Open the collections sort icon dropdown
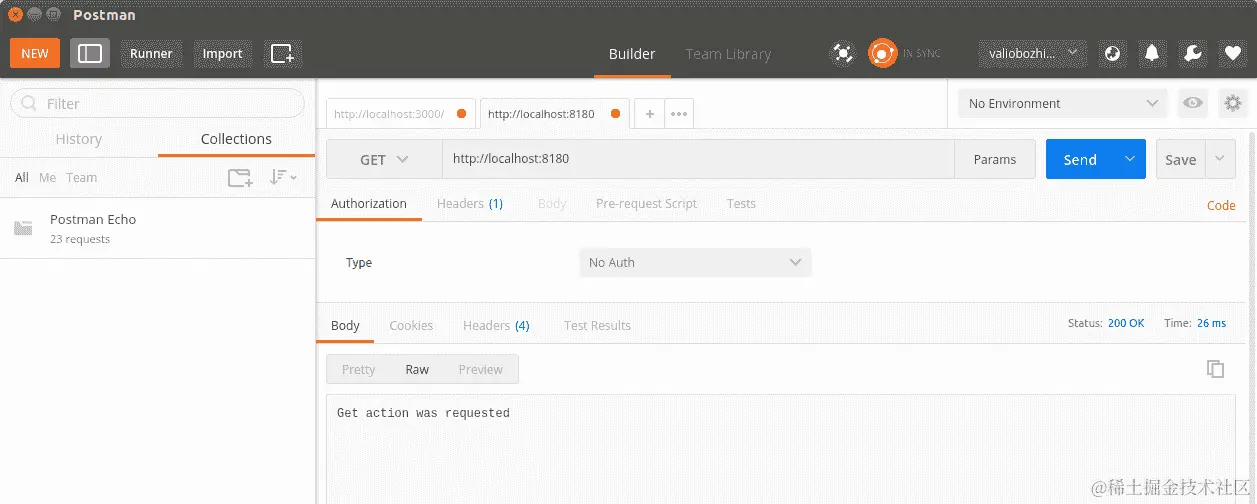Viewport: 1257px width, 504px height. (283, 178)
